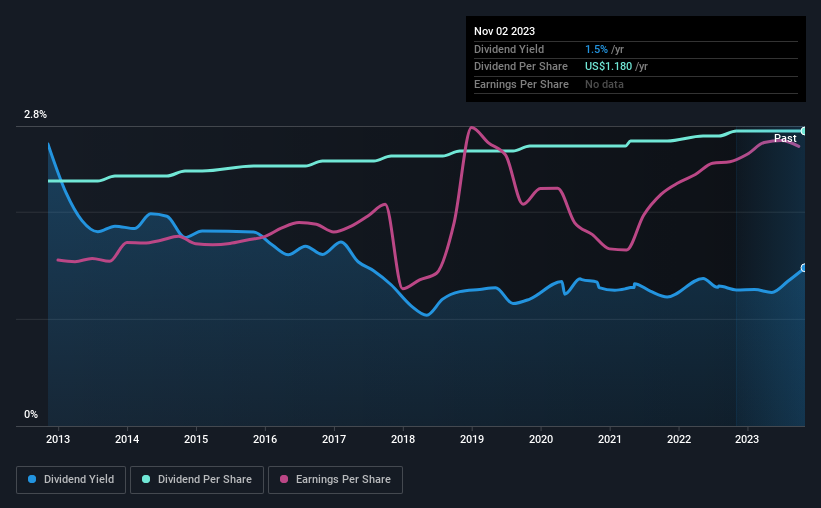Select the 2021 x-axis year label
This screenshot has height=508, width=821.
610,439
